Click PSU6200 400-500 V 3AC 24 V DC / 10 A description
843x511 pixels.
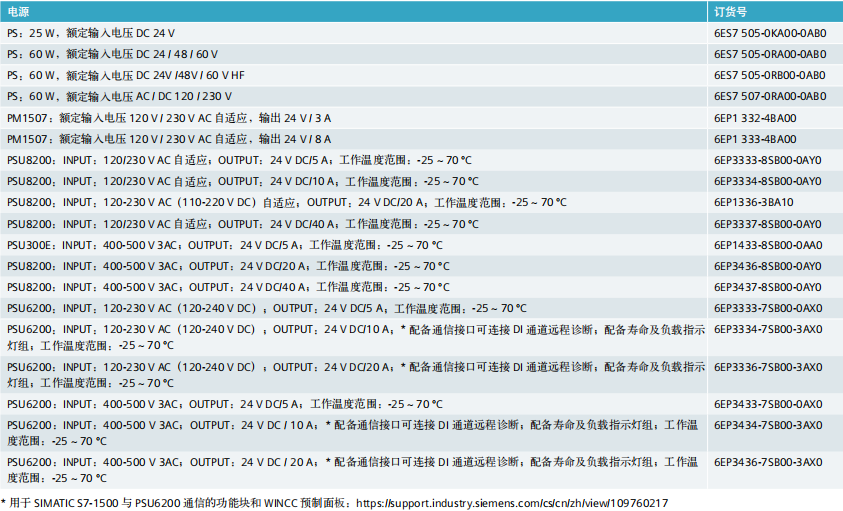[x=352, y=433]
